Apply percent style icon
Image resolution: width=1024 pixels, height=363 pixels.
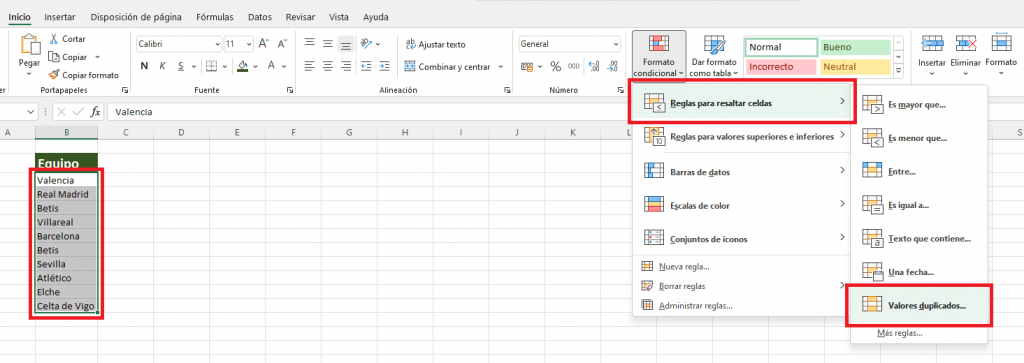(556, 66)
